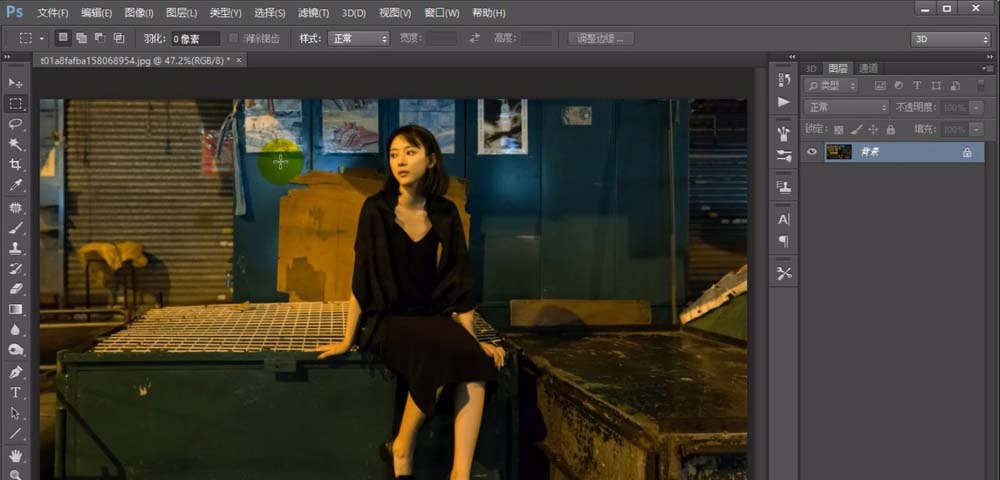Collapse the right panels to icons
The width and height of the screenshot is (1000, 480).
click(989, 57)
